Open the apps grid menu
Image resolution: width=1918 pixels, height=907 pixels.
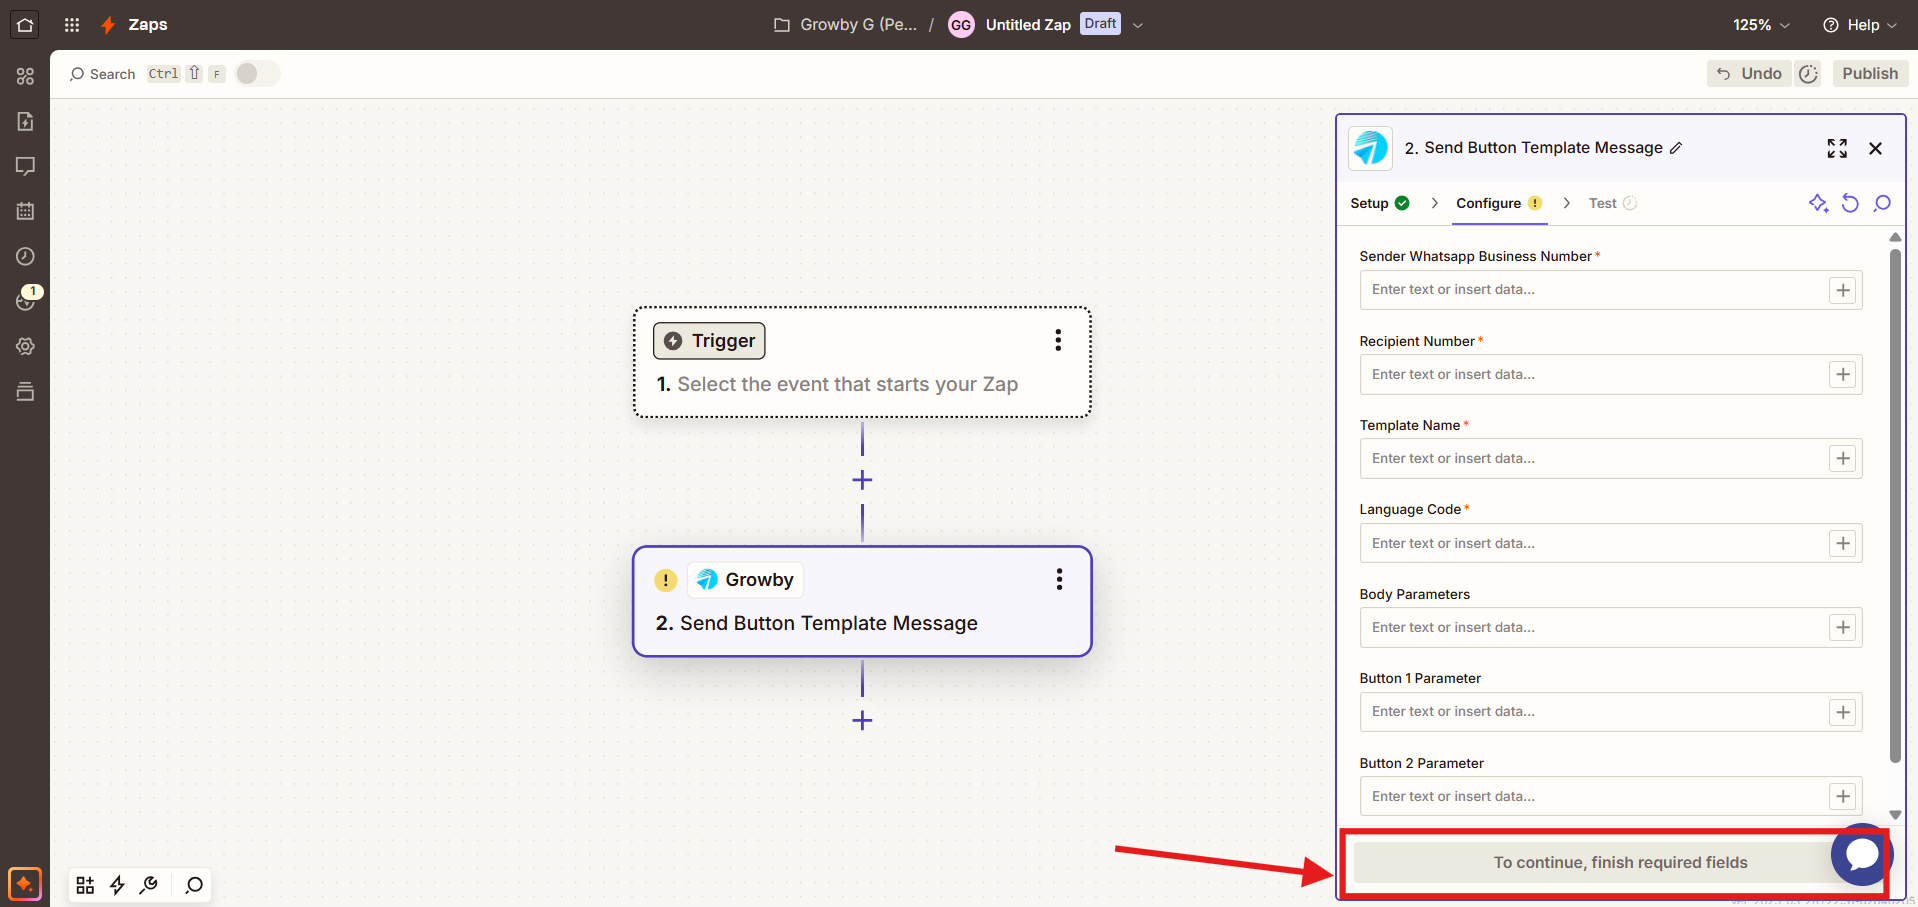point(72,25)
